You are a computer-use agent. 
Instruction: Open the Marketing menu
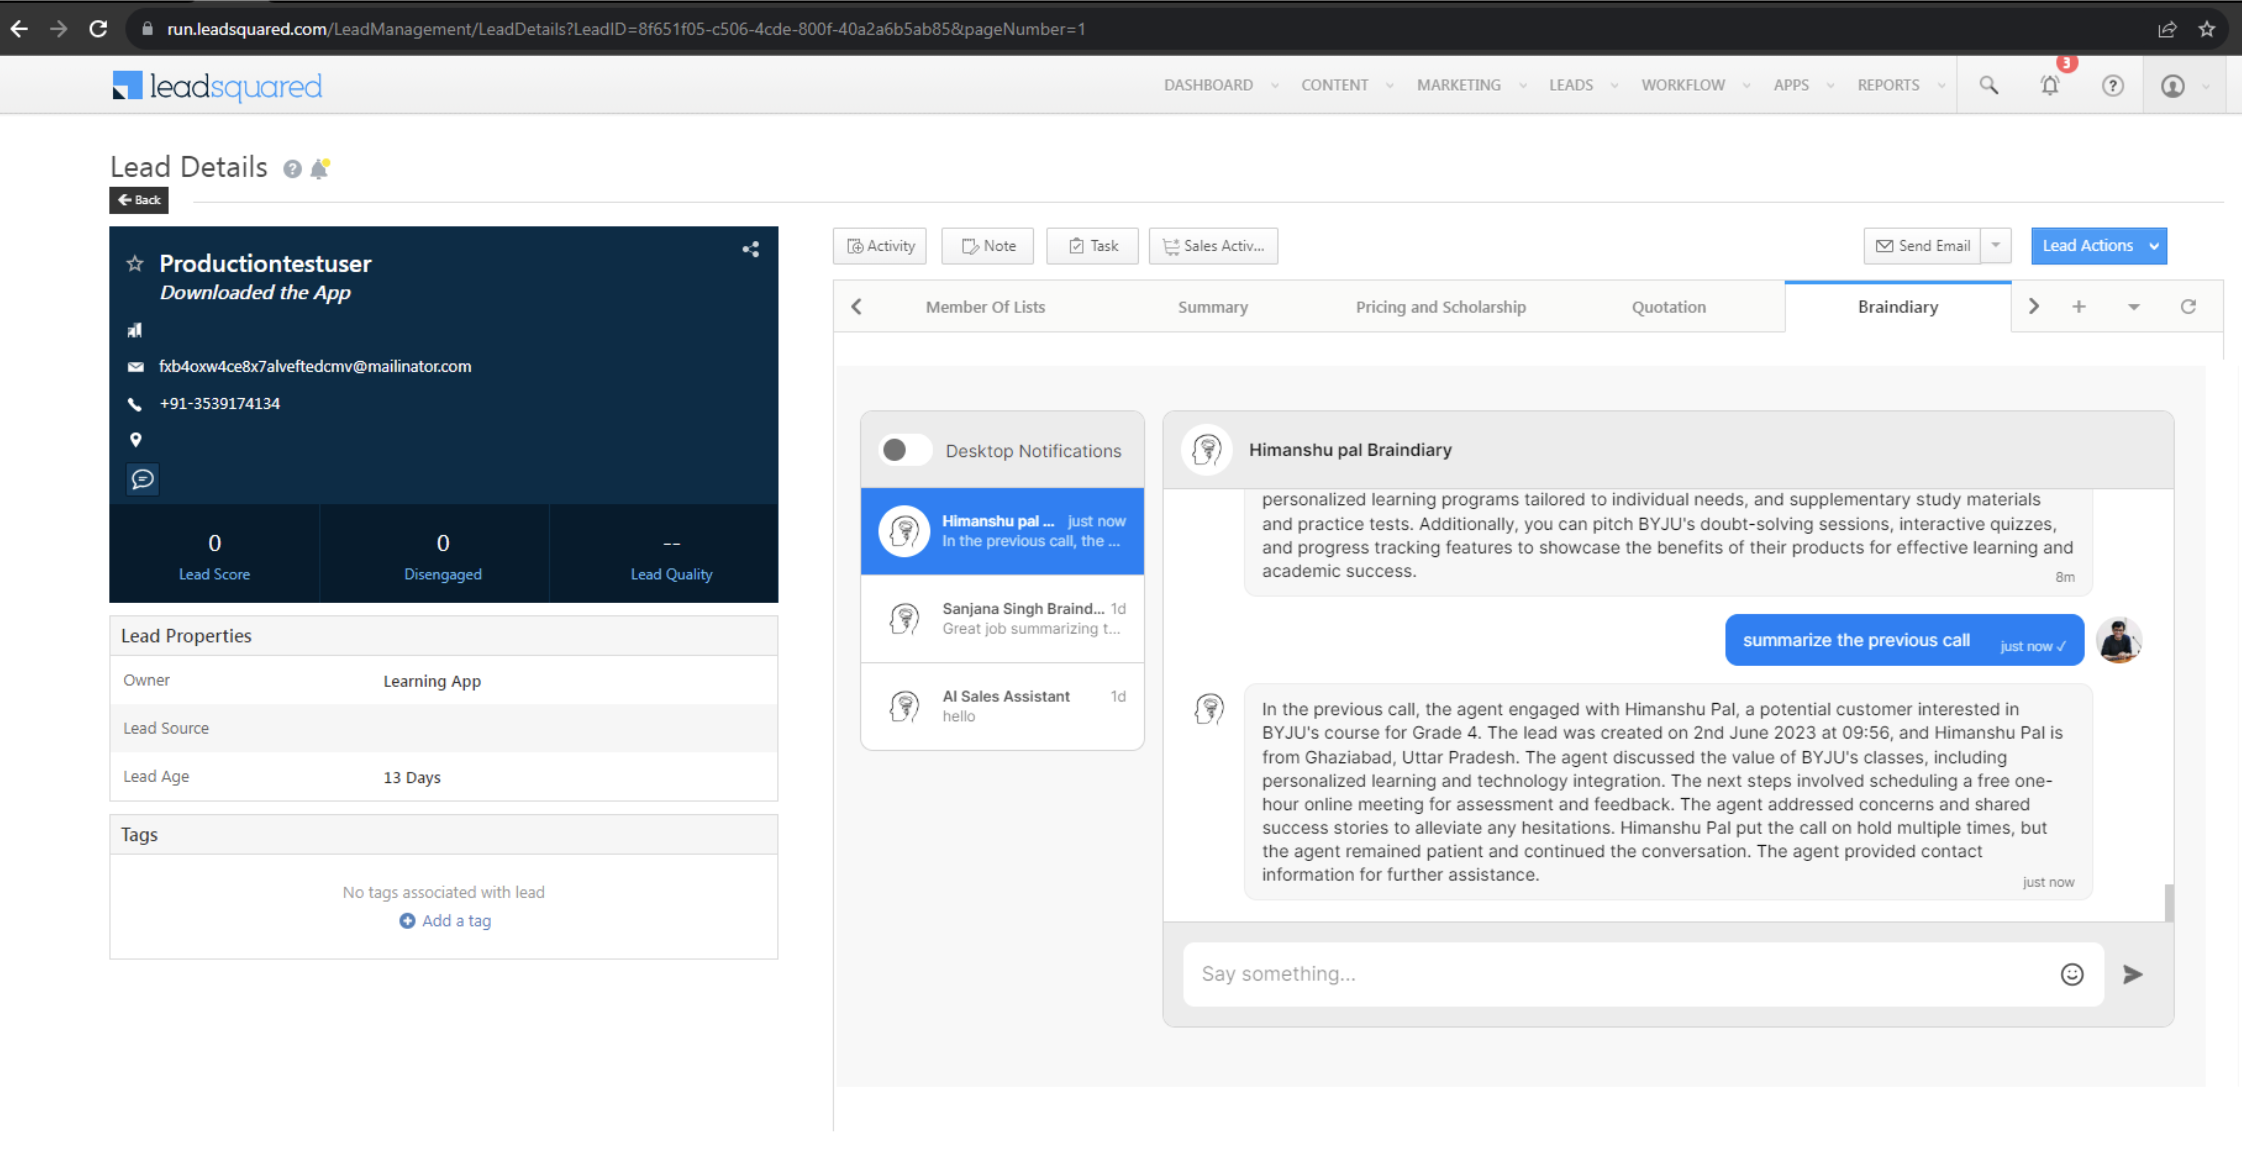(x=1458, y=85)
